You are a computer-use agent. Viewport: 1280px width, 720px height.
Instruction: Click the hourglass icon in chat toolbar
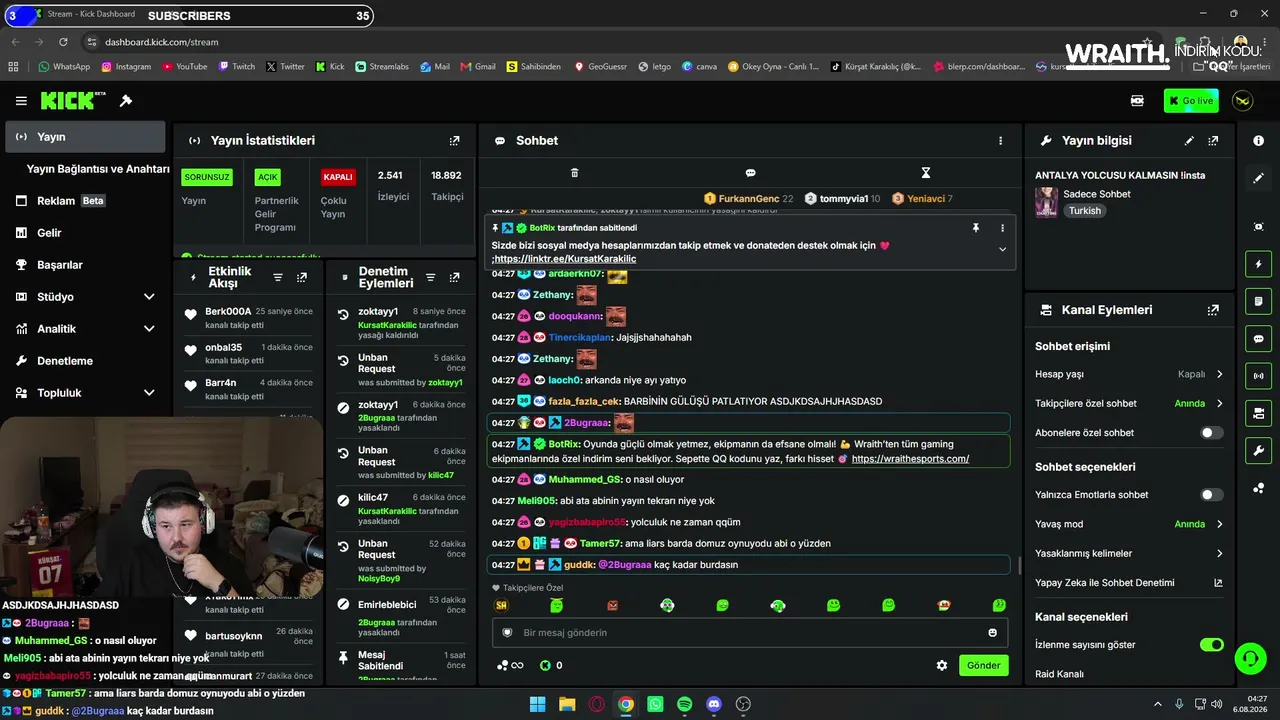click(x=926, y=173)
